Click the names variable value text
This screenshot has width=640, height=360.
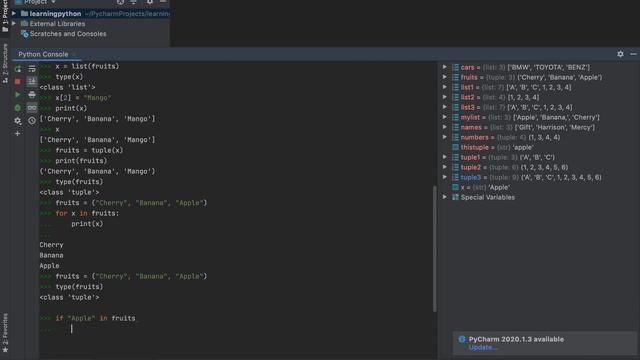tap(555, 127)
